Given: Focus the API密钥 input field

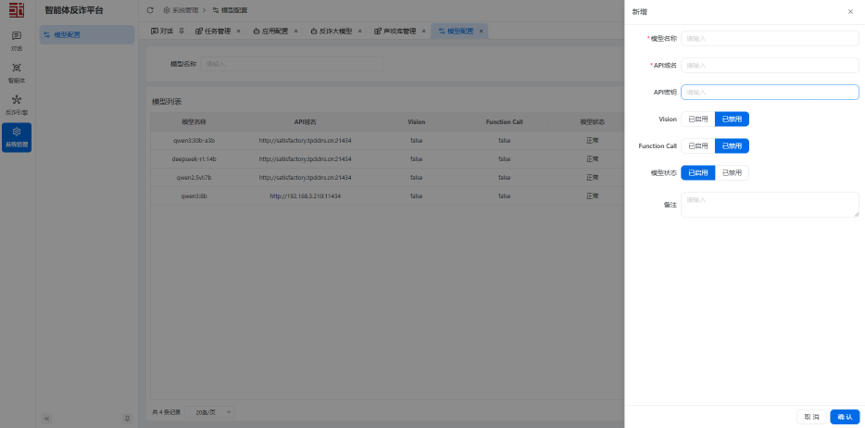Looking at the screenshot, I should 770,92.
